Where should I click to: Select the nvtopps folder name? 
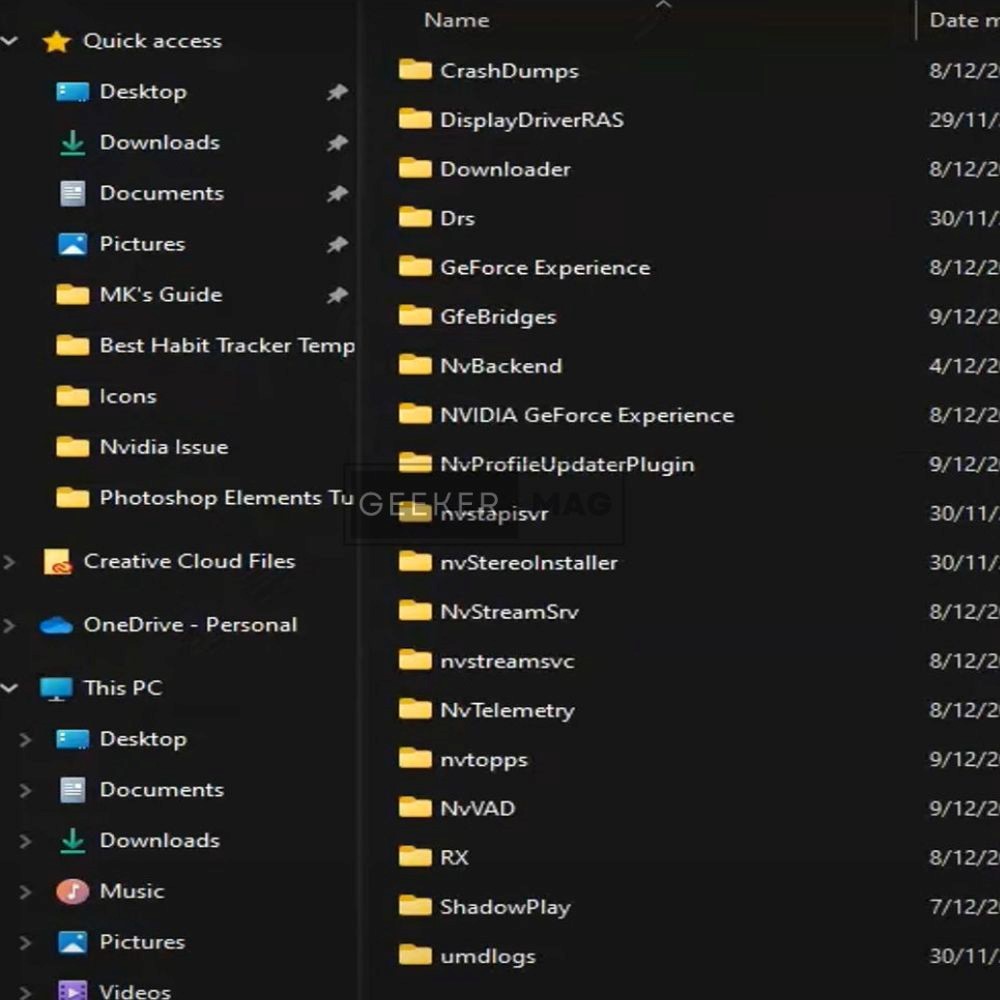pyautogui.click(x=484, y=760)
